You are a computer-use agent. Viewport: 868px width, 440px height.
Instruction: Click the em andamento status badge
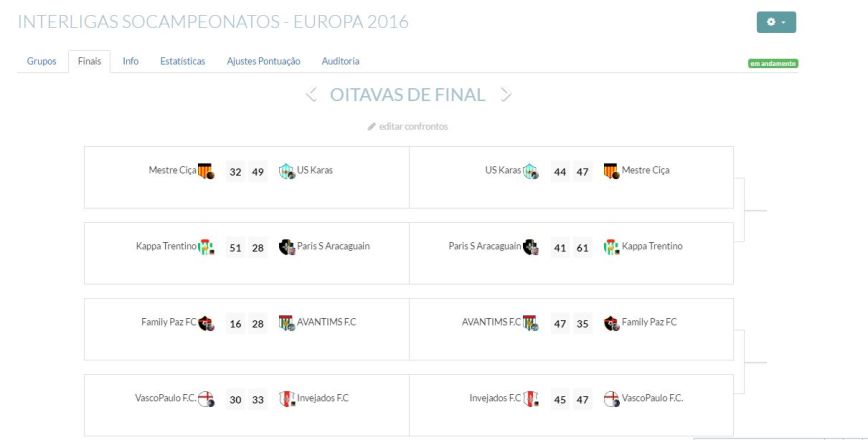(772, 63)
